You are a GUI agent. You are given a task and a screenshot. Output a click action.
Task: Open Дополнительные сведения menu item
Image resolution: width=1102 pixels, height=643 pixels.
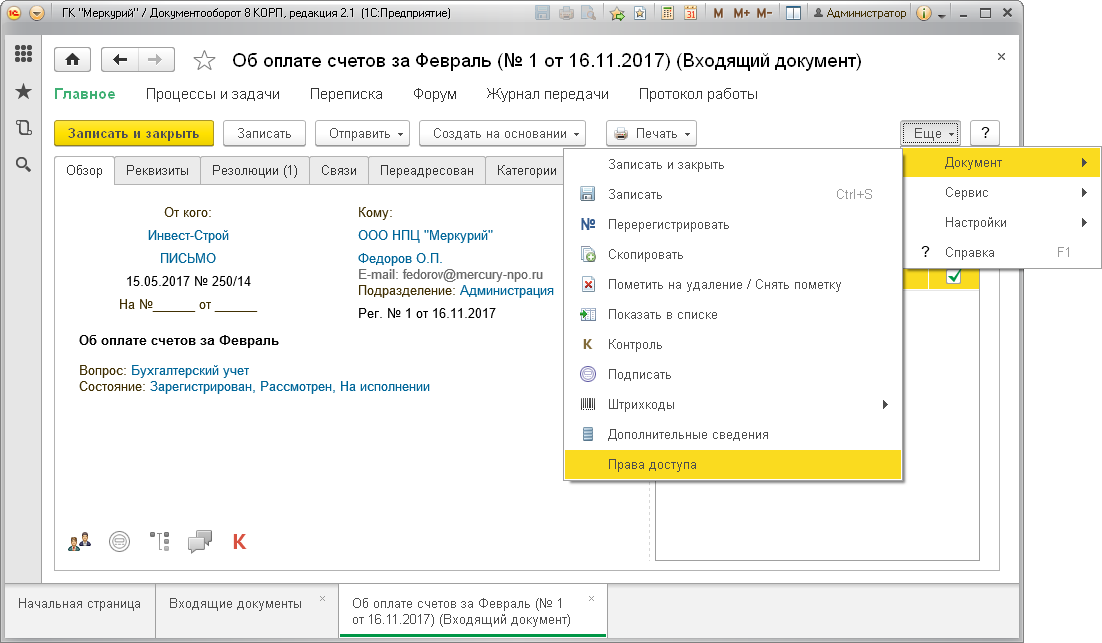coord(732,434)
